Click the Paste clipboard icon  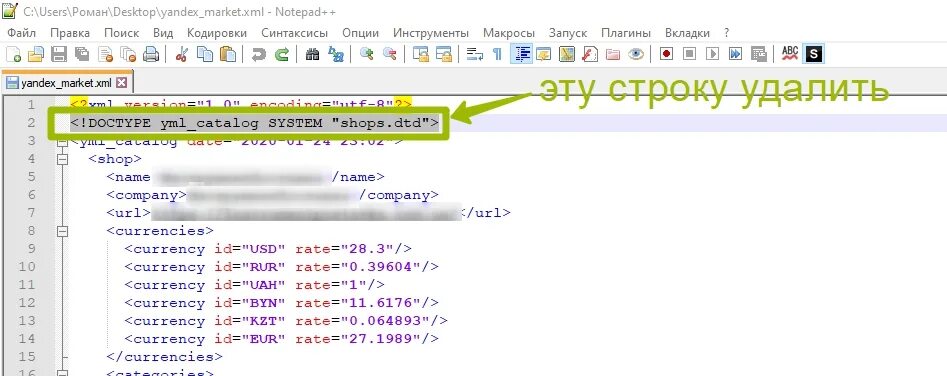[228, 54]
